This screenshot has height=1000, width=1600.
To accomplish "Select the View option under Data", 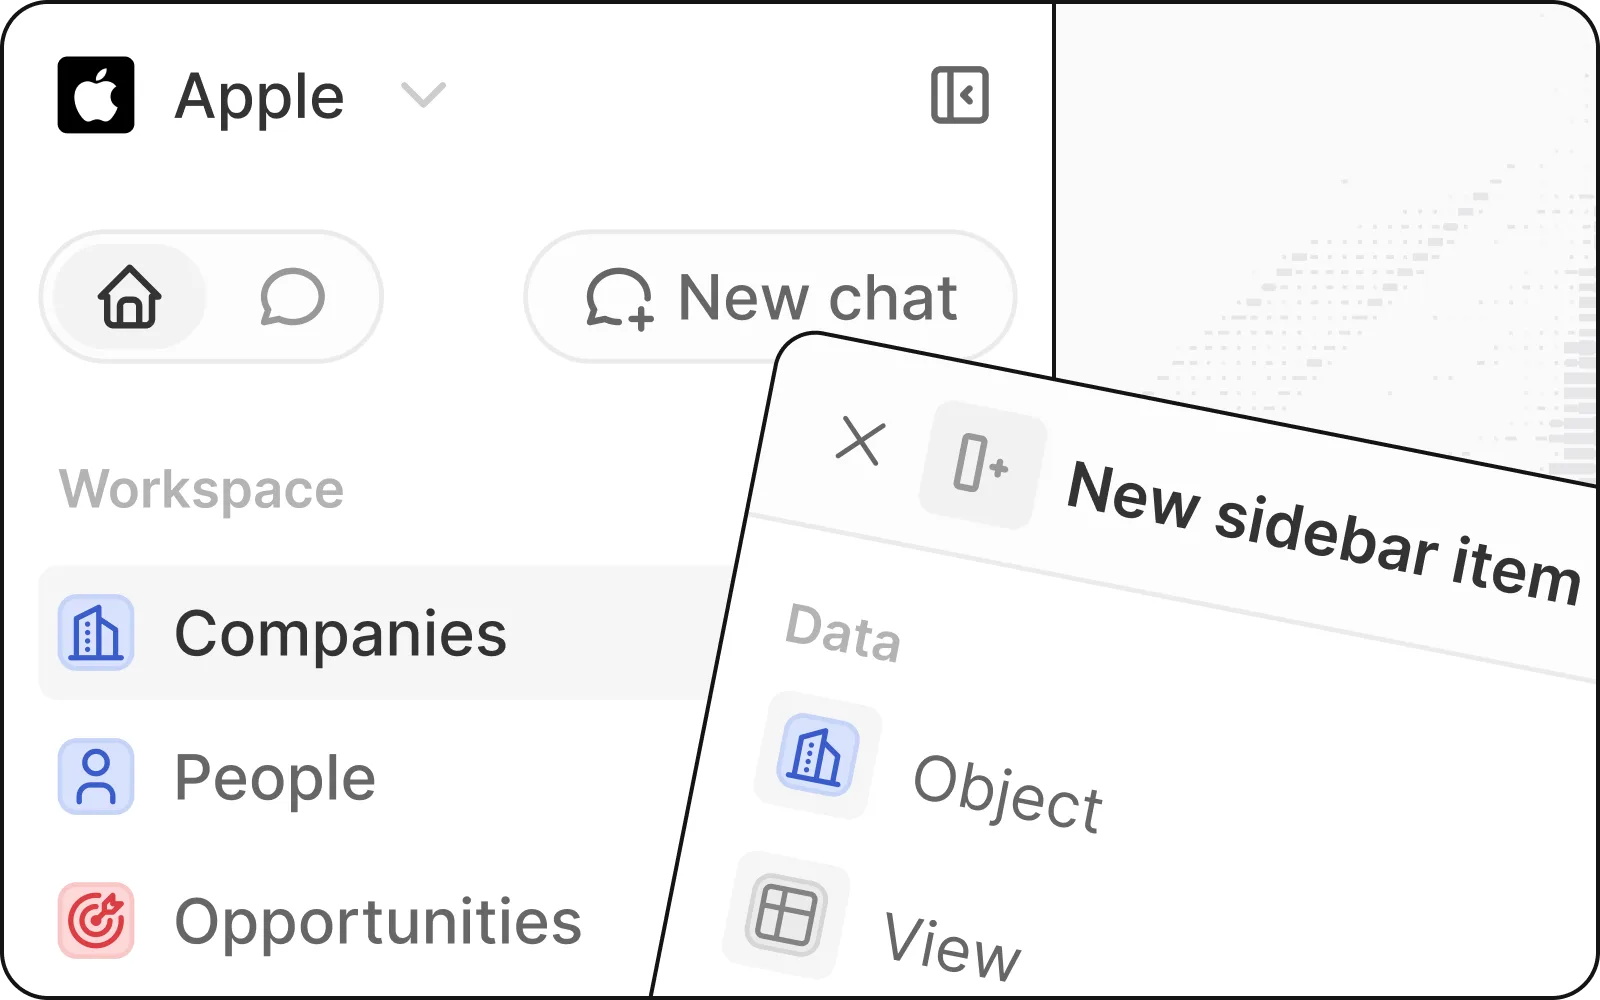I will tap(951, 945).
